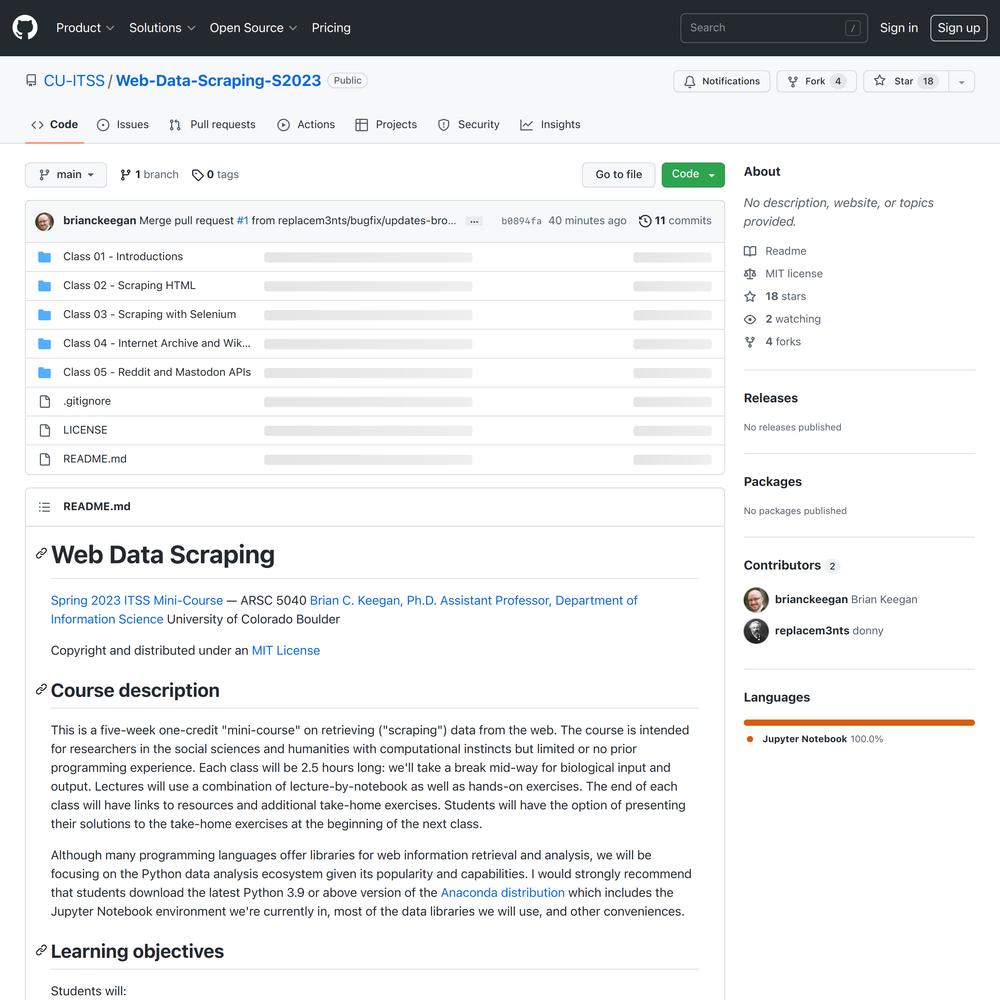Open commit hash b0894fa

(x=521, y=221)
